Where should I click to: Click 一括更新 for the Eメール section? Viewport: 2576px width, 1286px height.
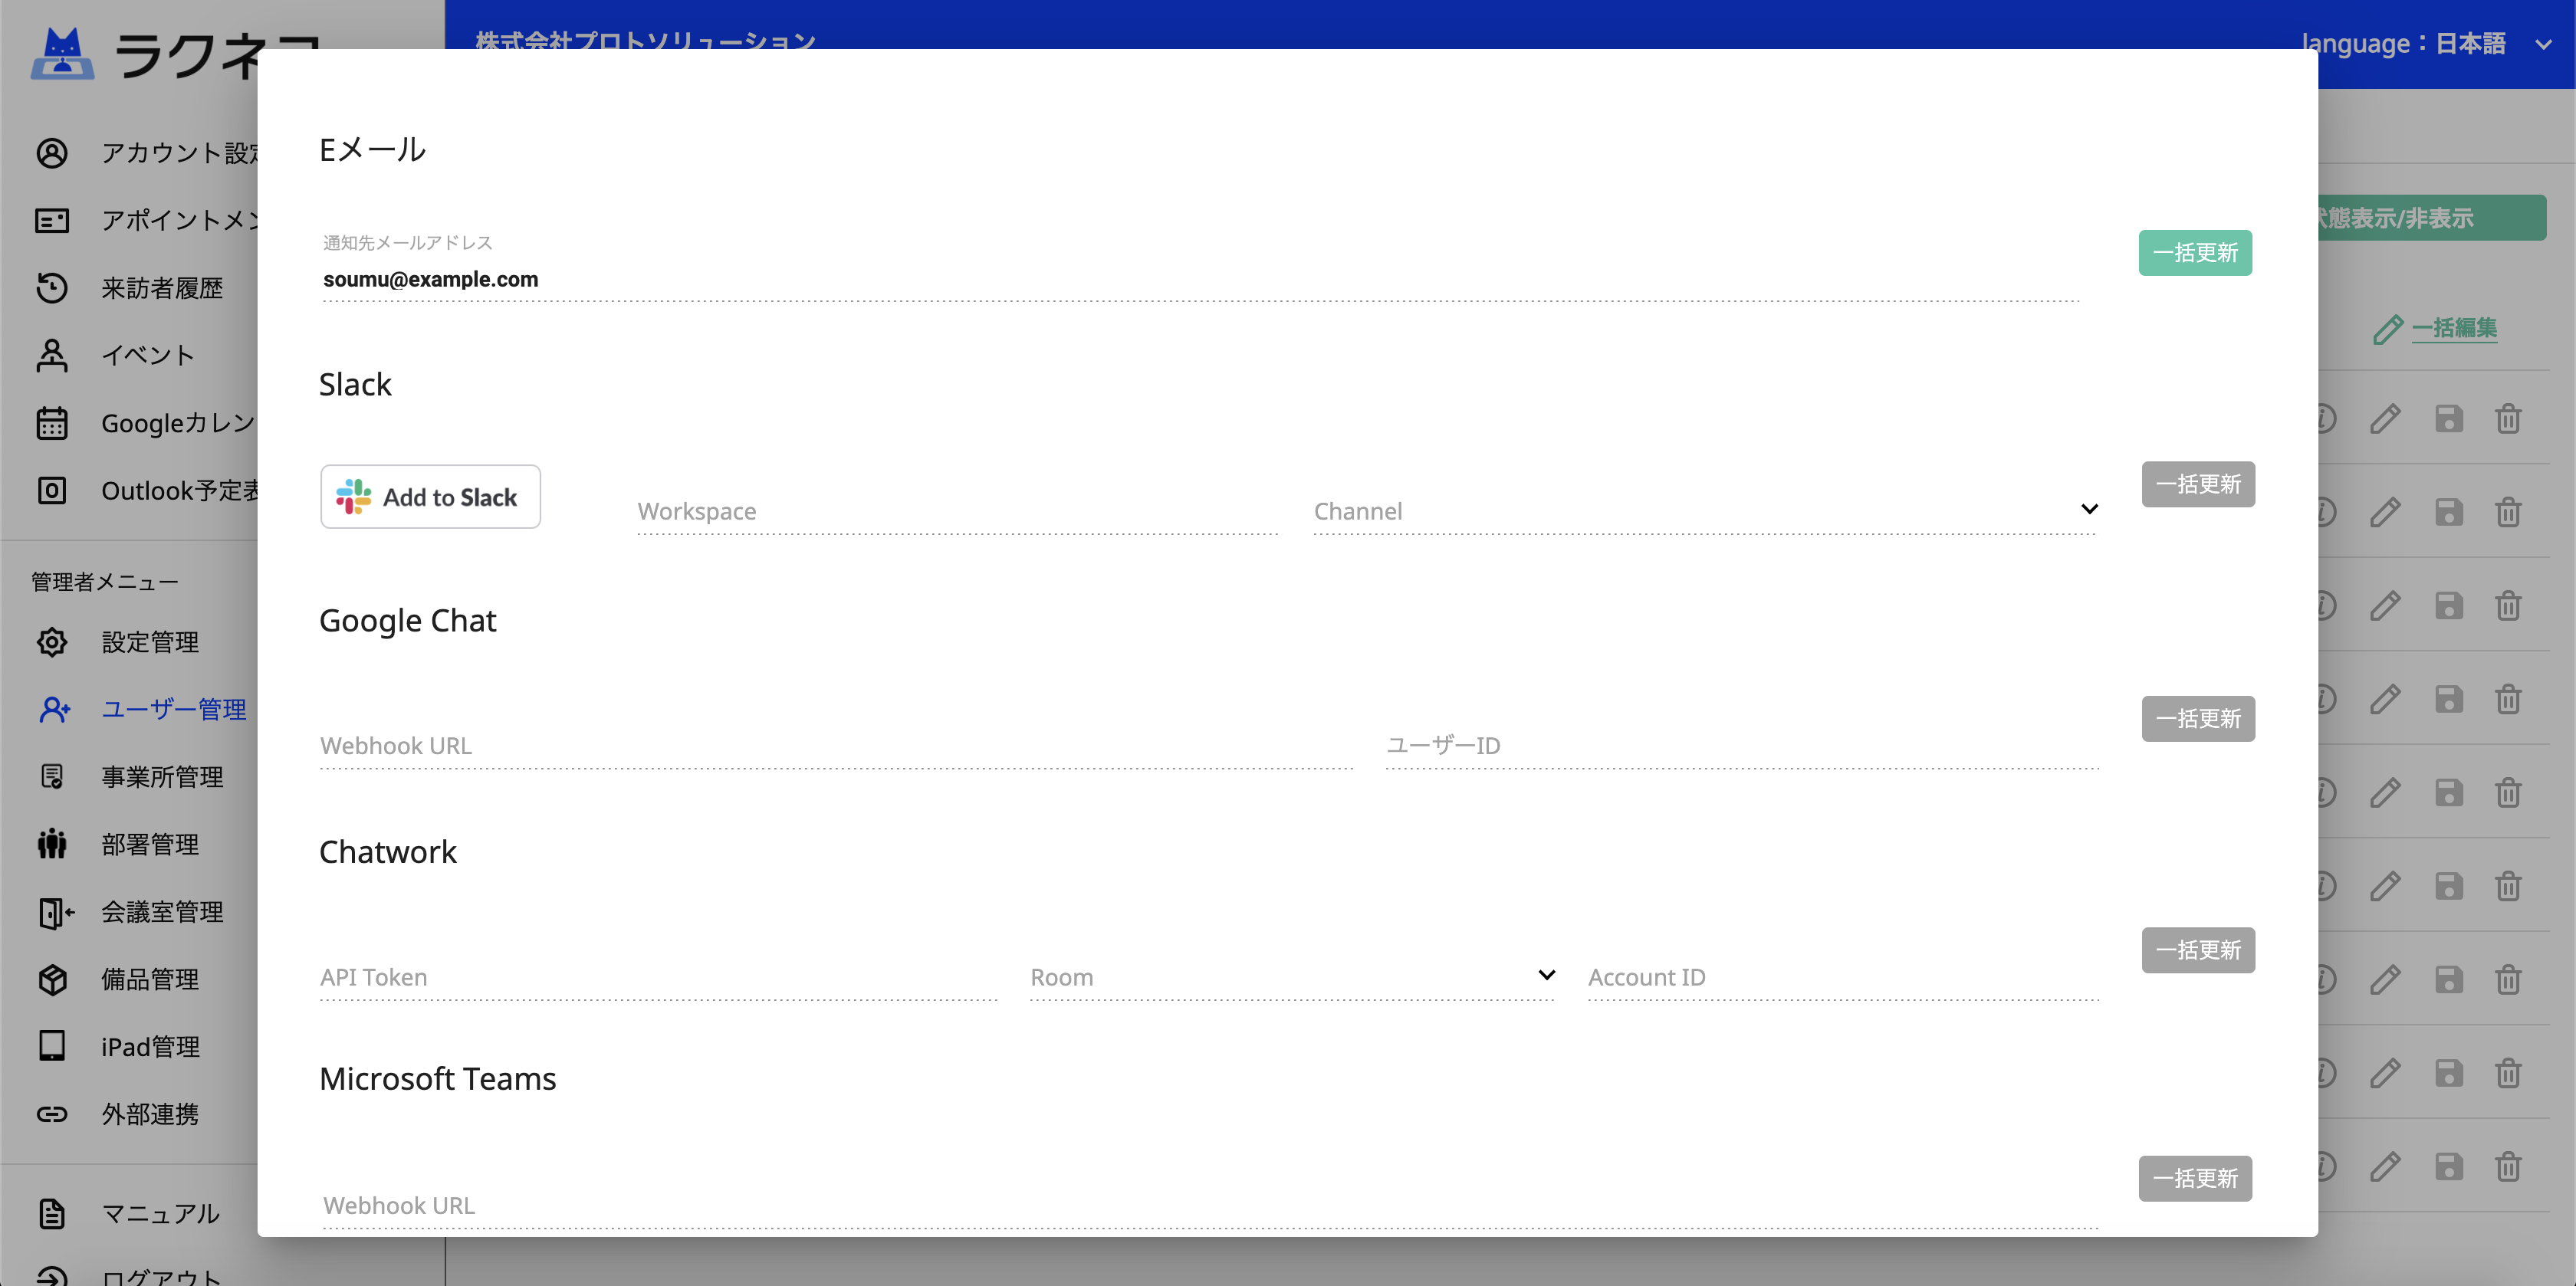[x=2195, y=253]
